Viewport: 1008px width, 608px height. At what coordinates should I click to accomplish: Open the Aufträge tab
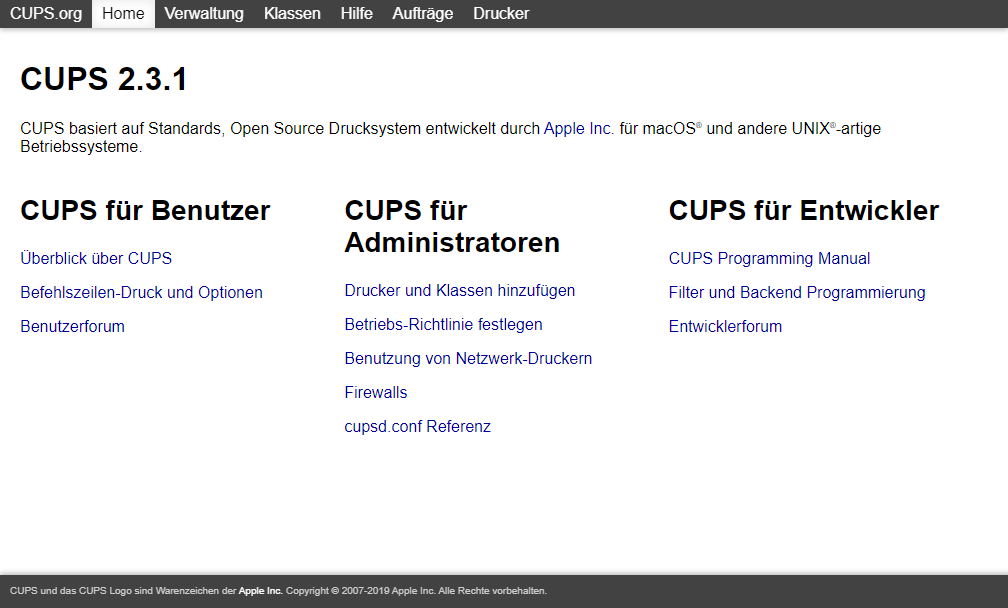pos(422,14)
